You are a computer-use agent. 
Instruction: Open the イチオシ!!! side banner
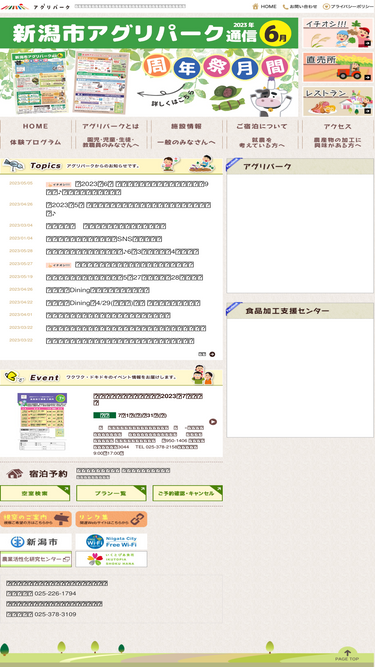tap(338, 33)
